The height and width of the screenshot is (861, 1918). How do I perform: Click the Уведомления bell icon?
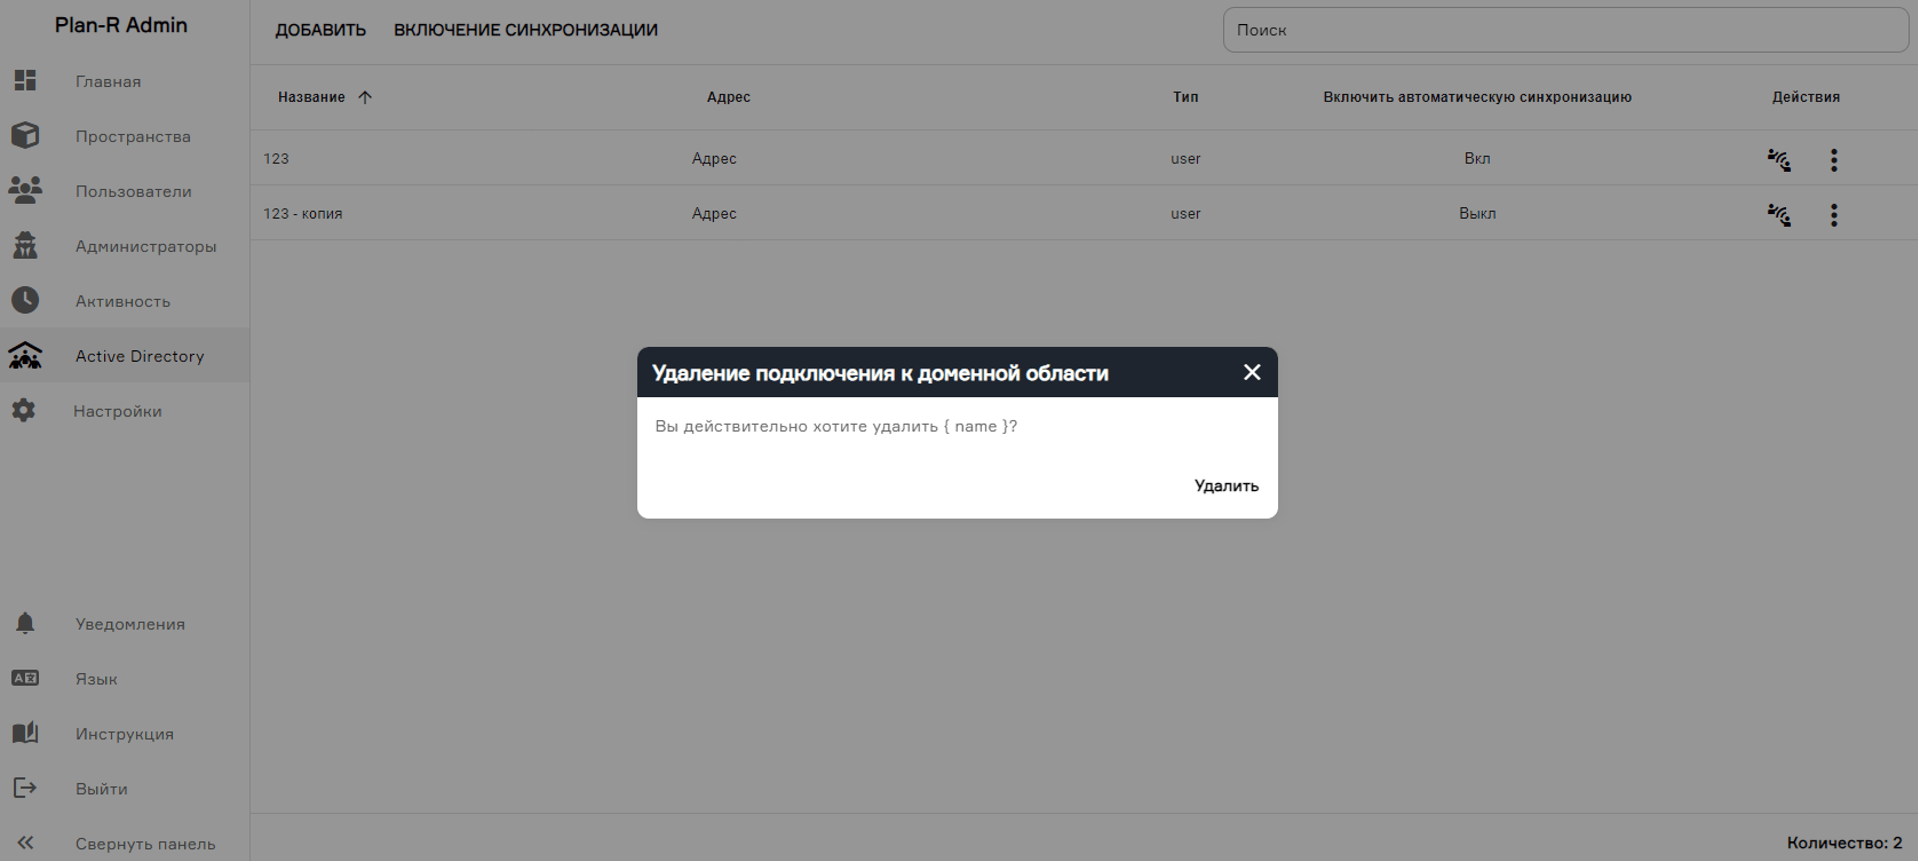(x=25, y=624)
